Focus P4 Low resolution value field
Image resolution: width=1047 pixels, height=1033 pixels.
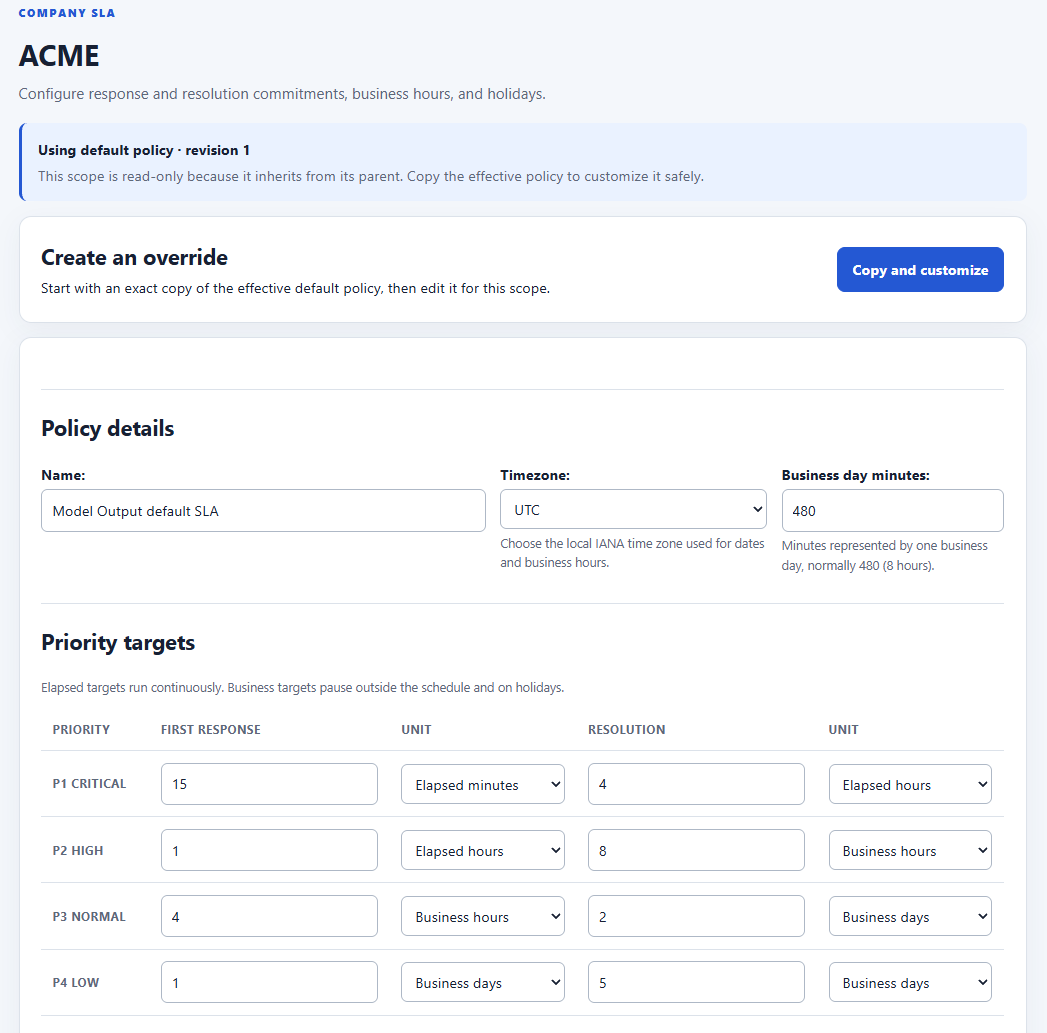tap(696, 982)
